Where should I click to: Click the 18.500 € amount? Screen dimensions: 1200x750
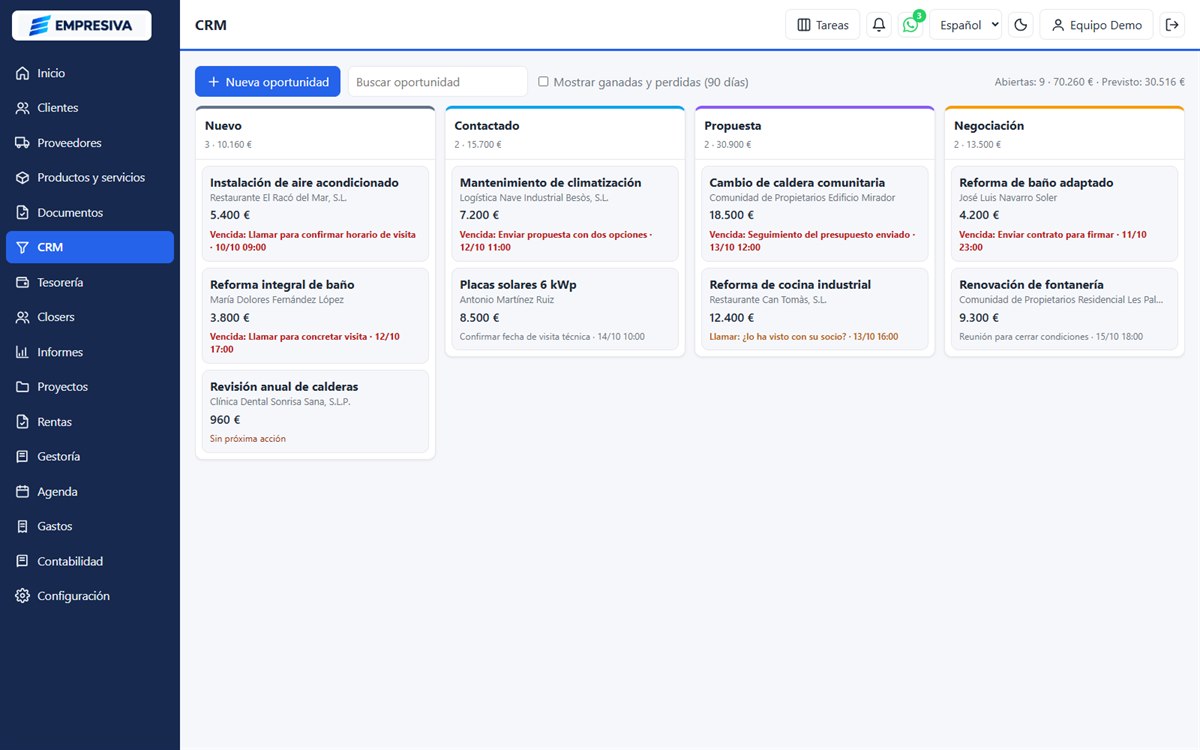tap(731, 215)
